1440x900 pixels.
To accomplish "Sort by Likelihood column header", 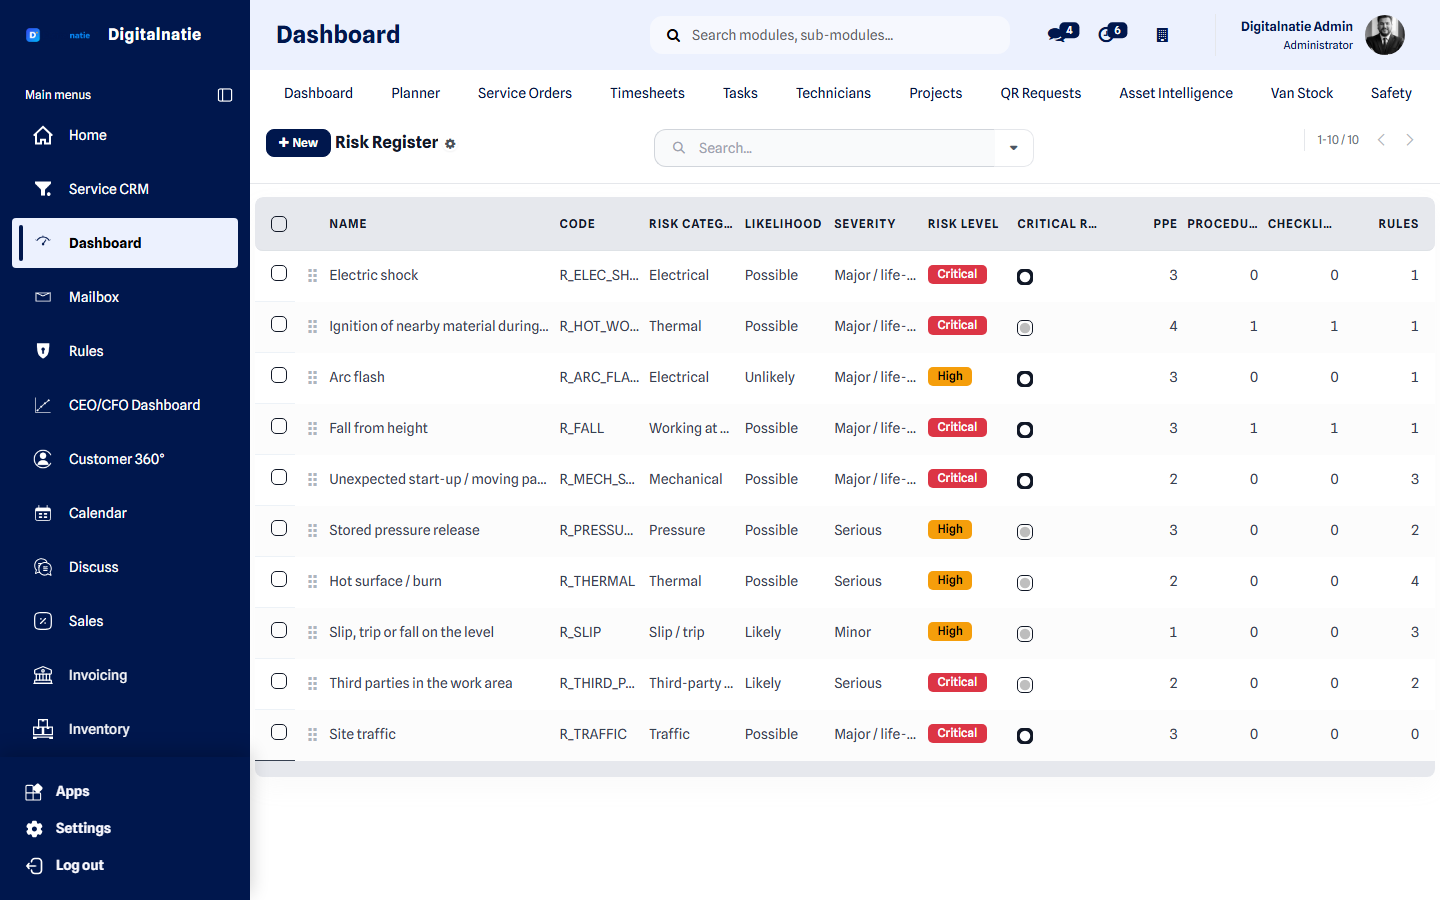I will pos(783,224).
